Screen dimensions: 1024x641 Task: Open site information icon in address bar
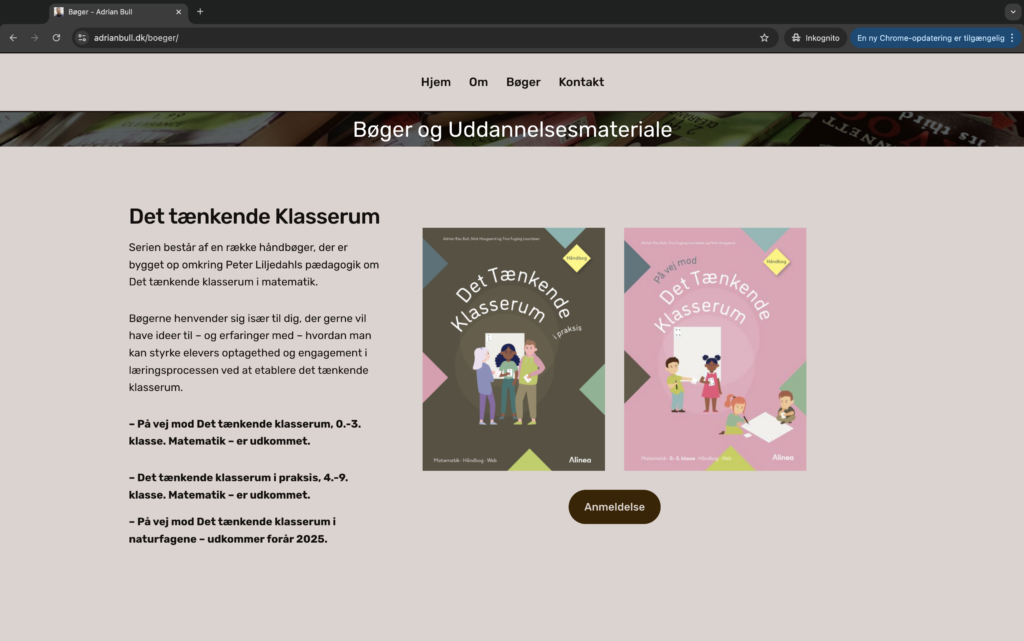(x=82, y=38)
